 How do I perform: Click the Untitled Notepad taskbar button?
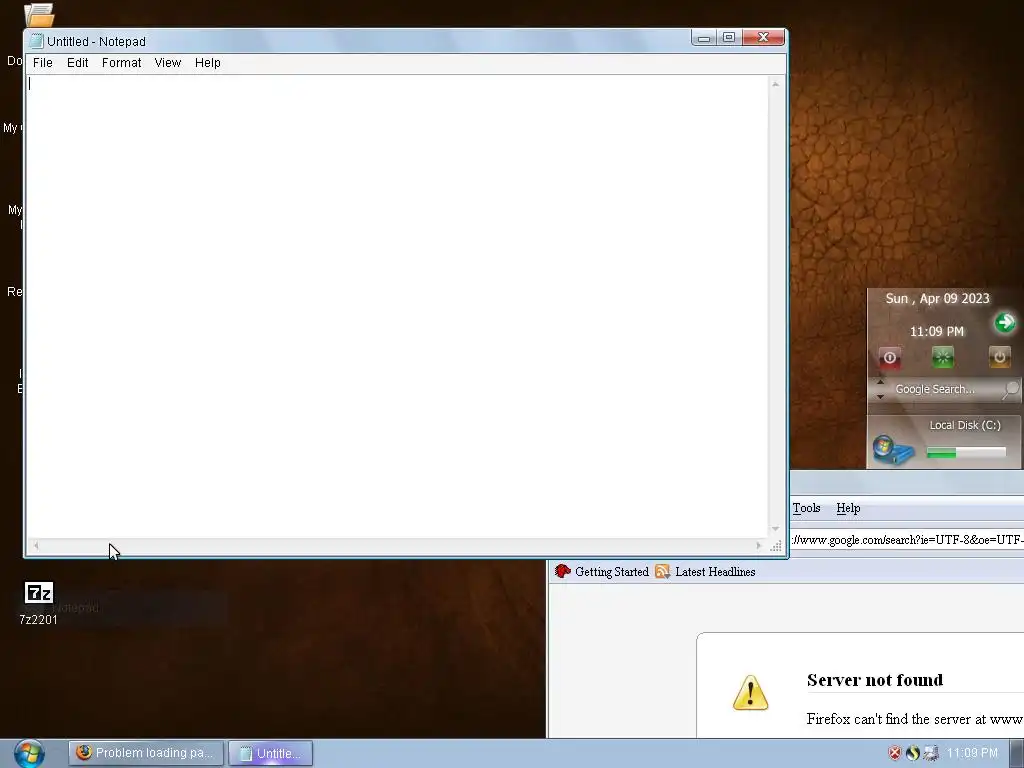tap(270, 753)
